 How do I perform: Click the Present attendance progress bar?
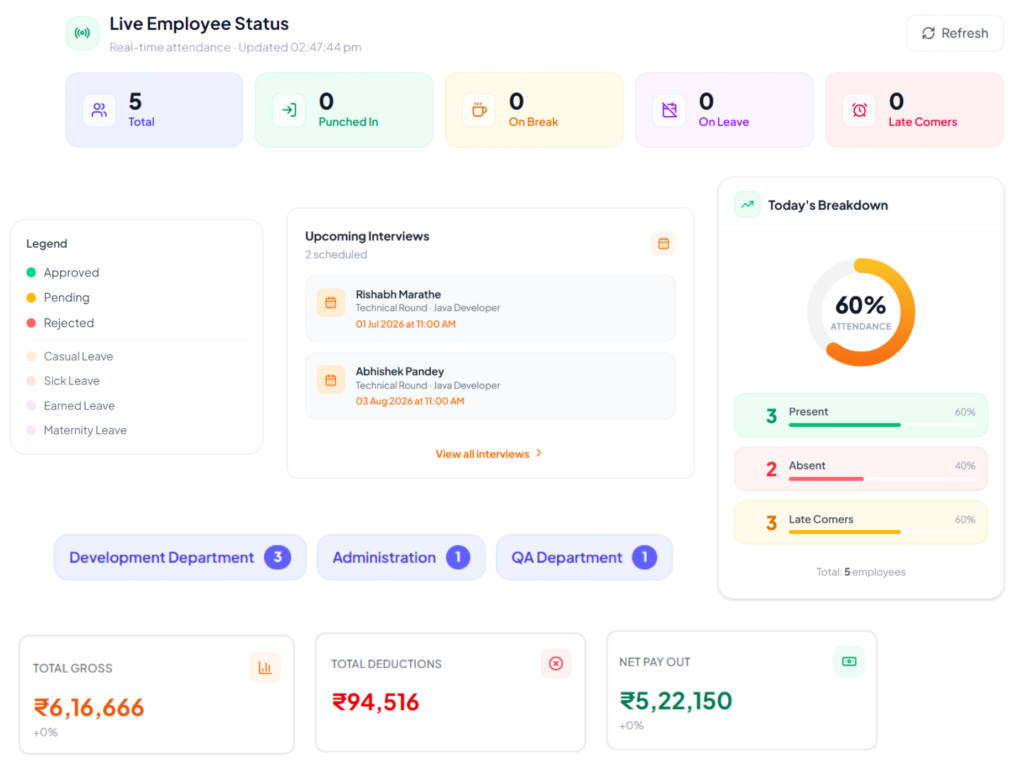point(882,425)
